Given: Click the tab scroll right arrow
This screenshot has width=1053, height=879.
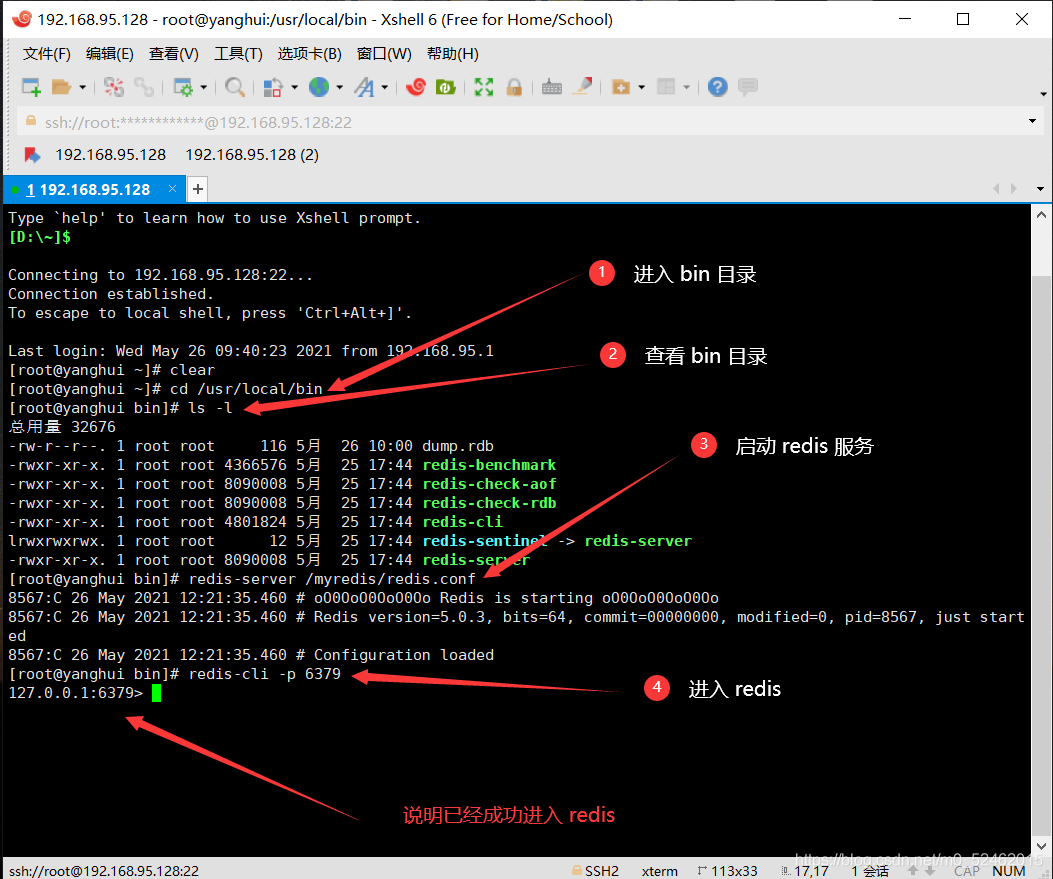Looking at the screenshot, I should coord(1014,189).
